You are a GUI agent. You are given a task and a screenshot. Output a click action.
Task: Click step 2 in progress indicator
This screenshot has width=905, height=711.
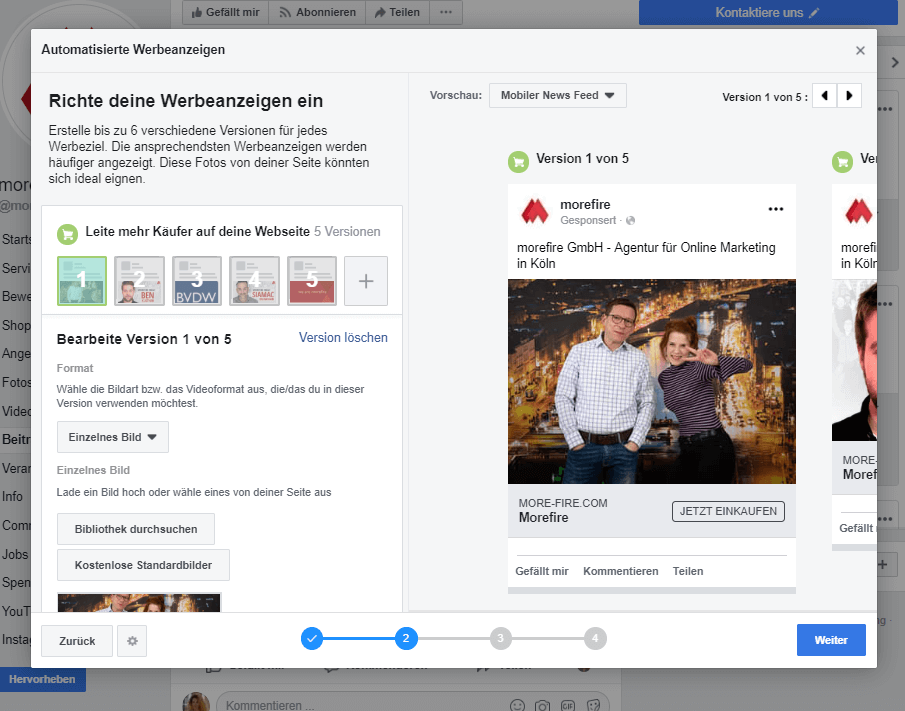point(406,638)
